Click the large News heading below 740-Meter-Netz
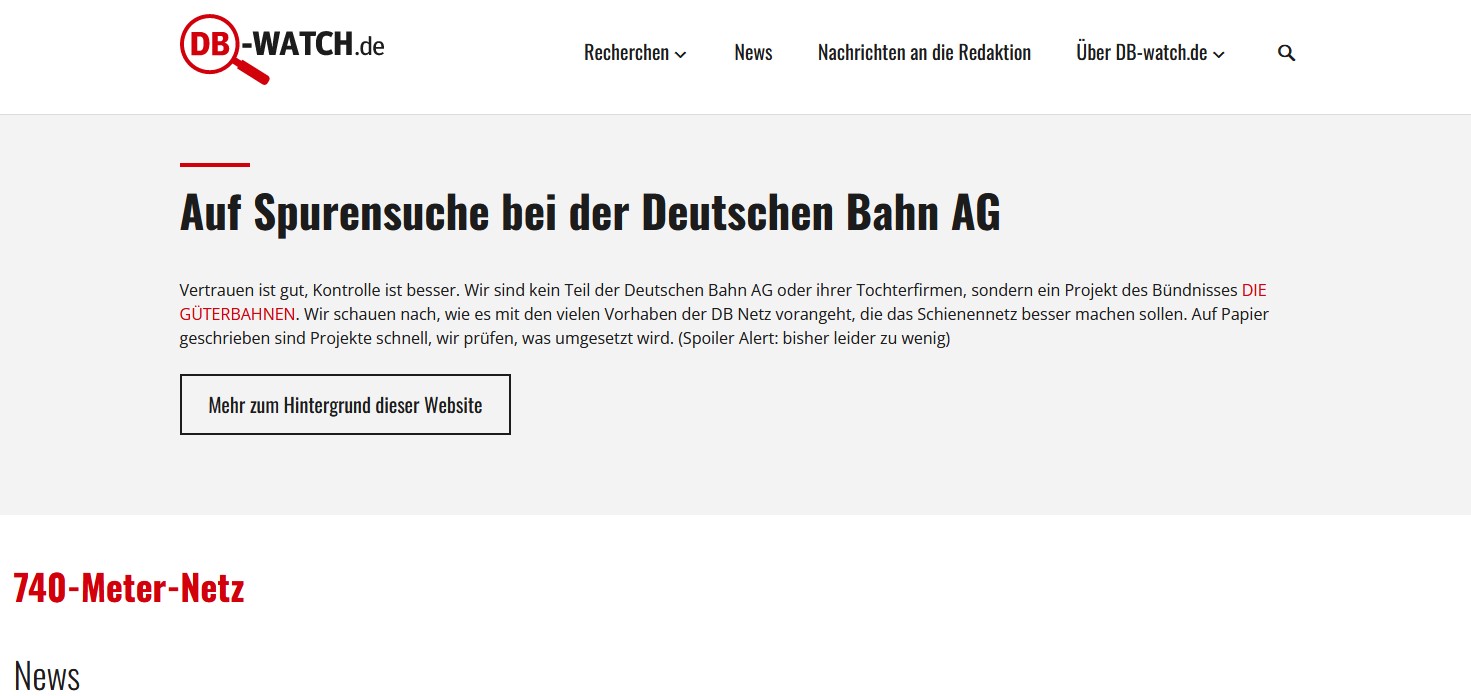Viewport: 1471px width, 696px height. [x=47, y=676]
